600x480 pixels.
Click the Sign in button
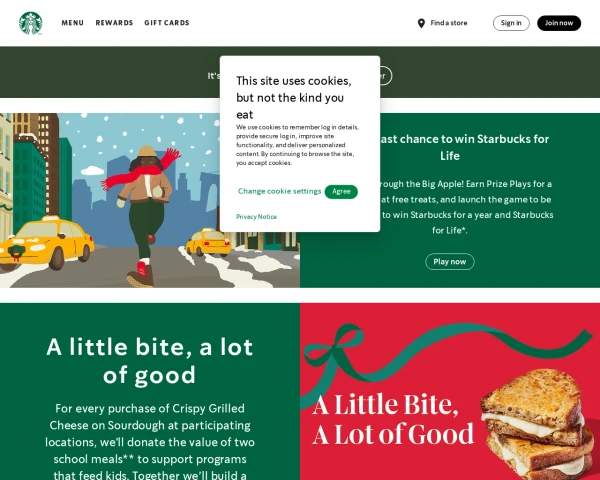[x=511, y=23]
